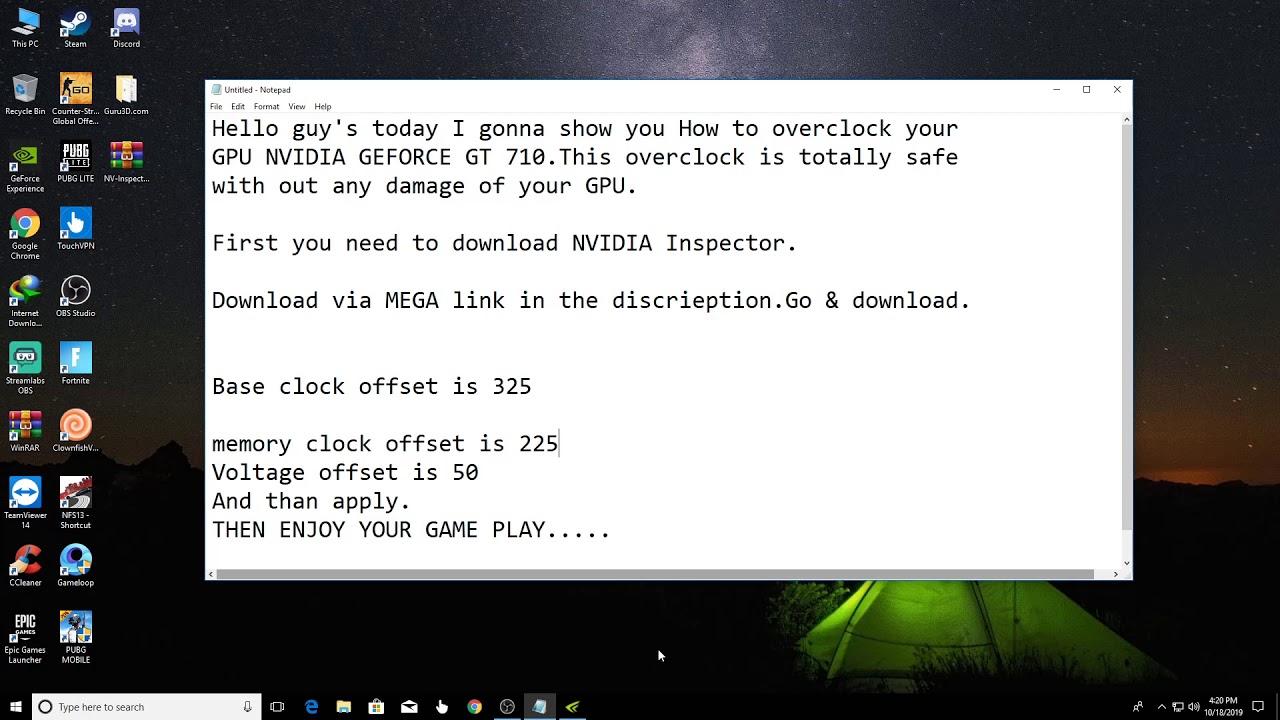The width and height of the screenshot is (1280, 720).
Task: Open Mail app from taskbar
Action: coord(409,707)
